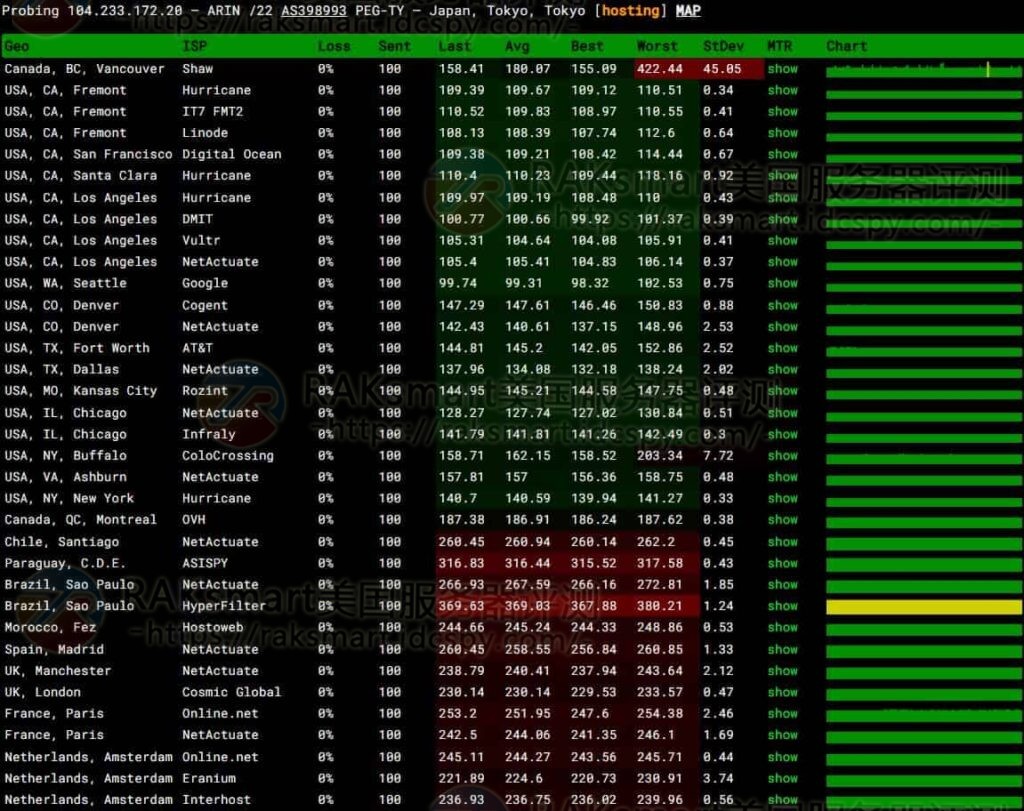Select the 422.44 worst value cell
1024x811 pixels.
(660, 69)
